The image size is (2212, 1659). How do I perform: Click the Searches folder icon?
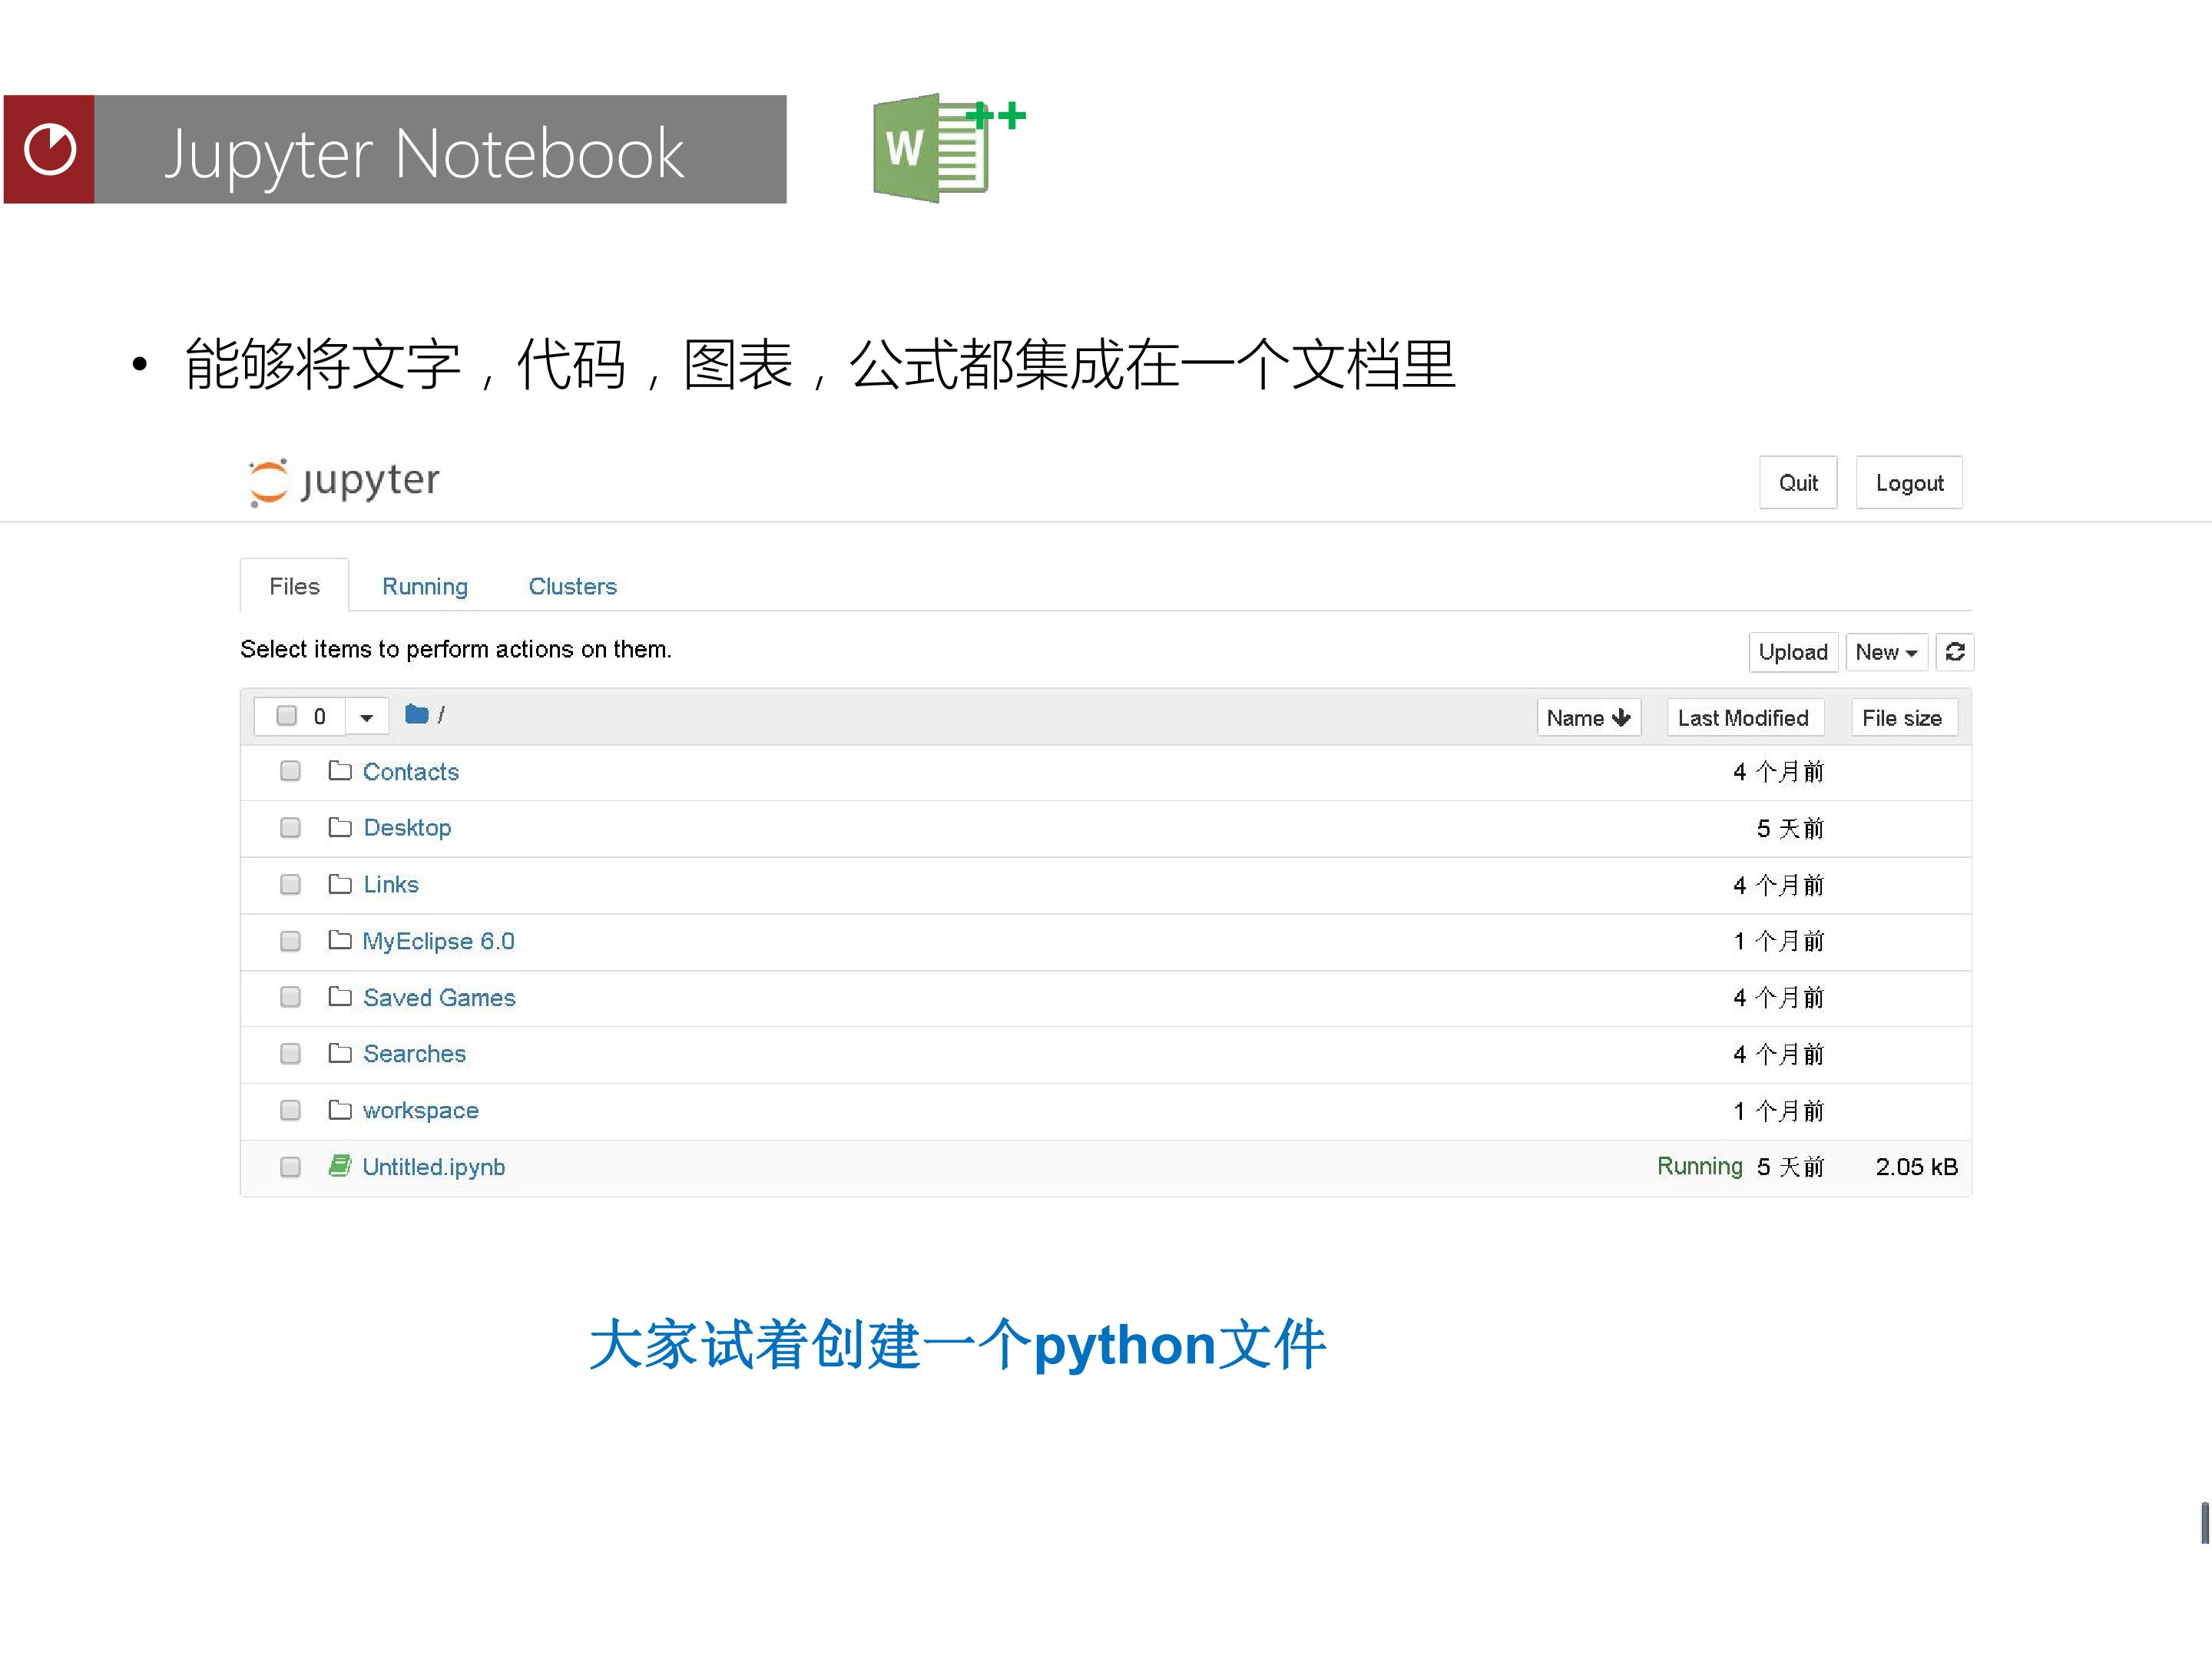pyautogui.click(x=340, y=1053)
